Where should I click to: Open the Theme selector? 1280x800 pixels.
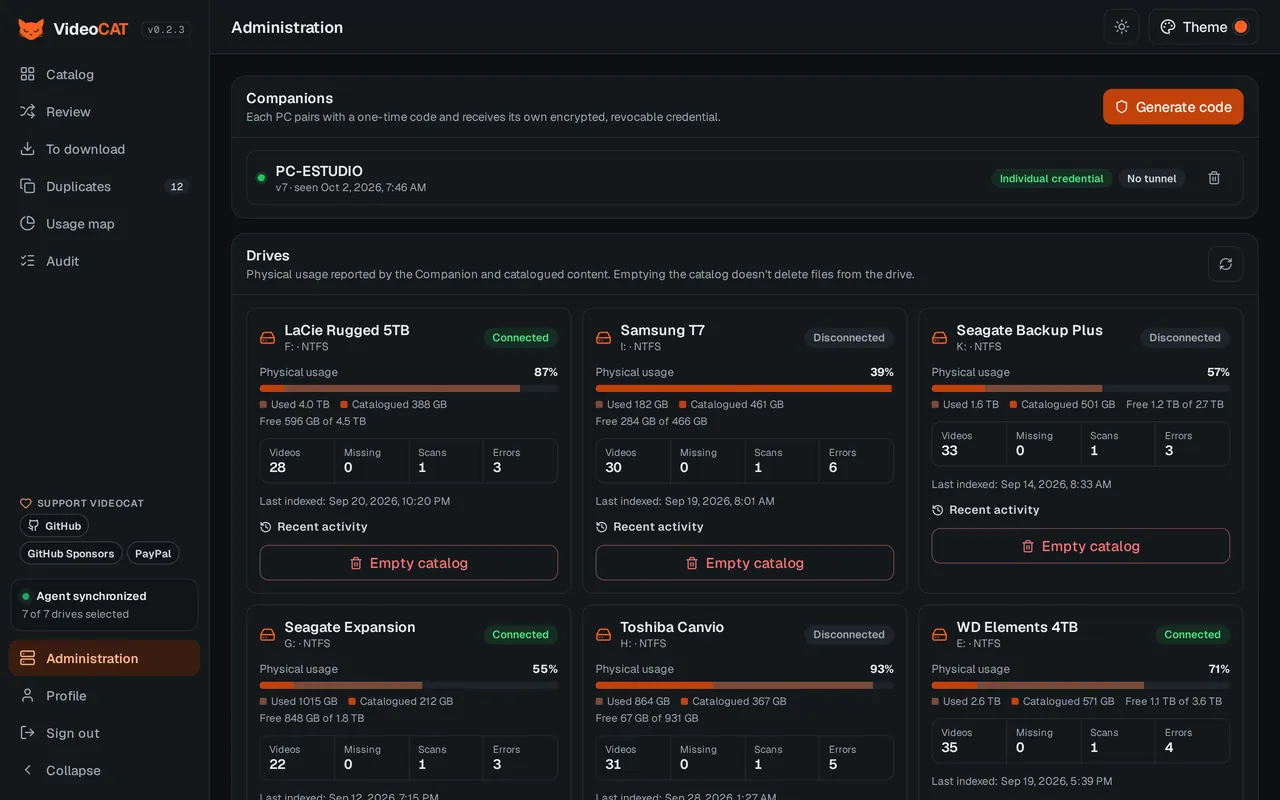coord(1203,27)
